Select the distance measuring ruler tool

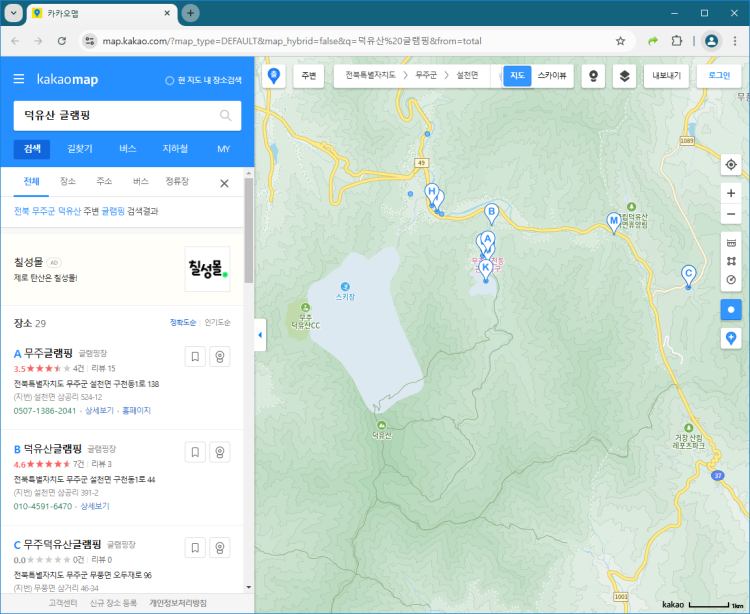[x=731, y=243]
